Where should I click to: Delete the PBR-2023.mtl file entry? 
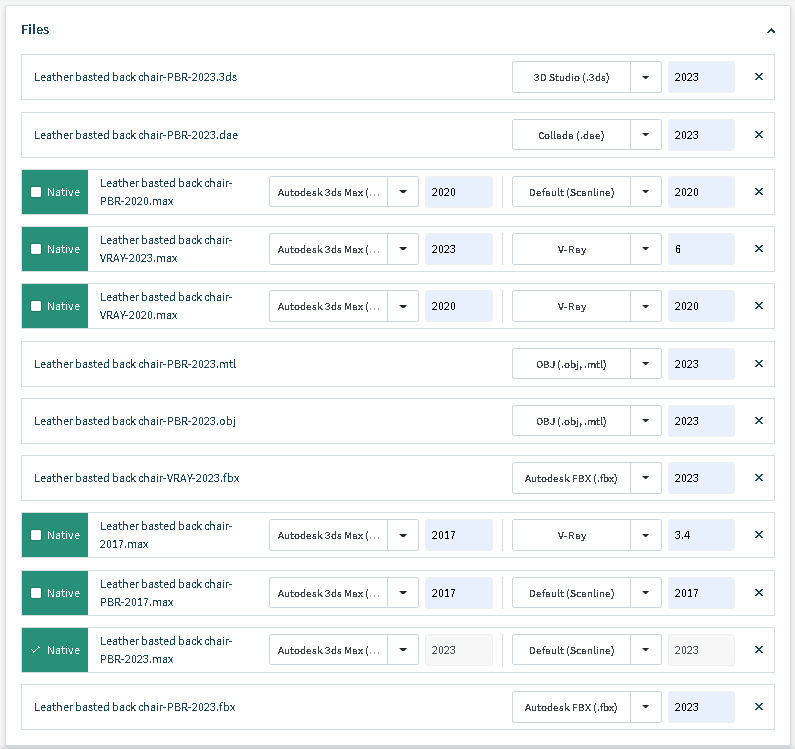pyautogui.click(x=758, y=364)
